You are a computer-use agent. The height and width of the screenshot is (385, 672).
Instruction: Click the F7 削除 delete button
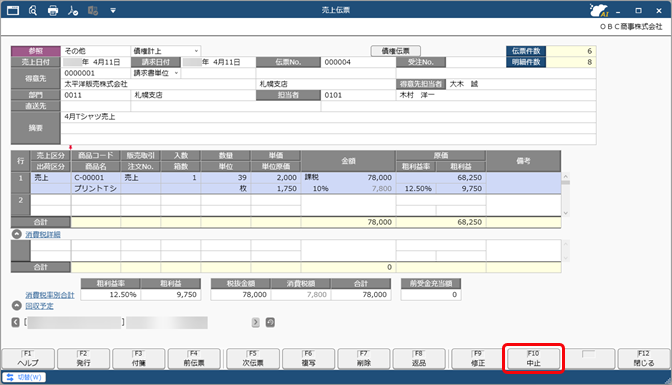pos(364,358)
